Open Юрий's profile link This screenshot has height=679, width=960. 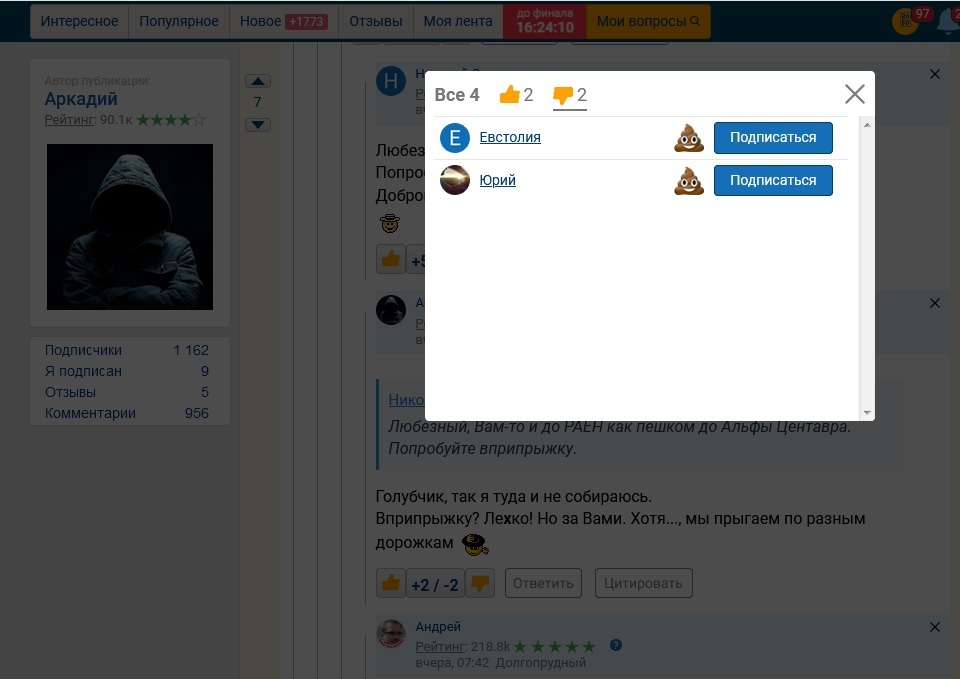tap(497, 181)
